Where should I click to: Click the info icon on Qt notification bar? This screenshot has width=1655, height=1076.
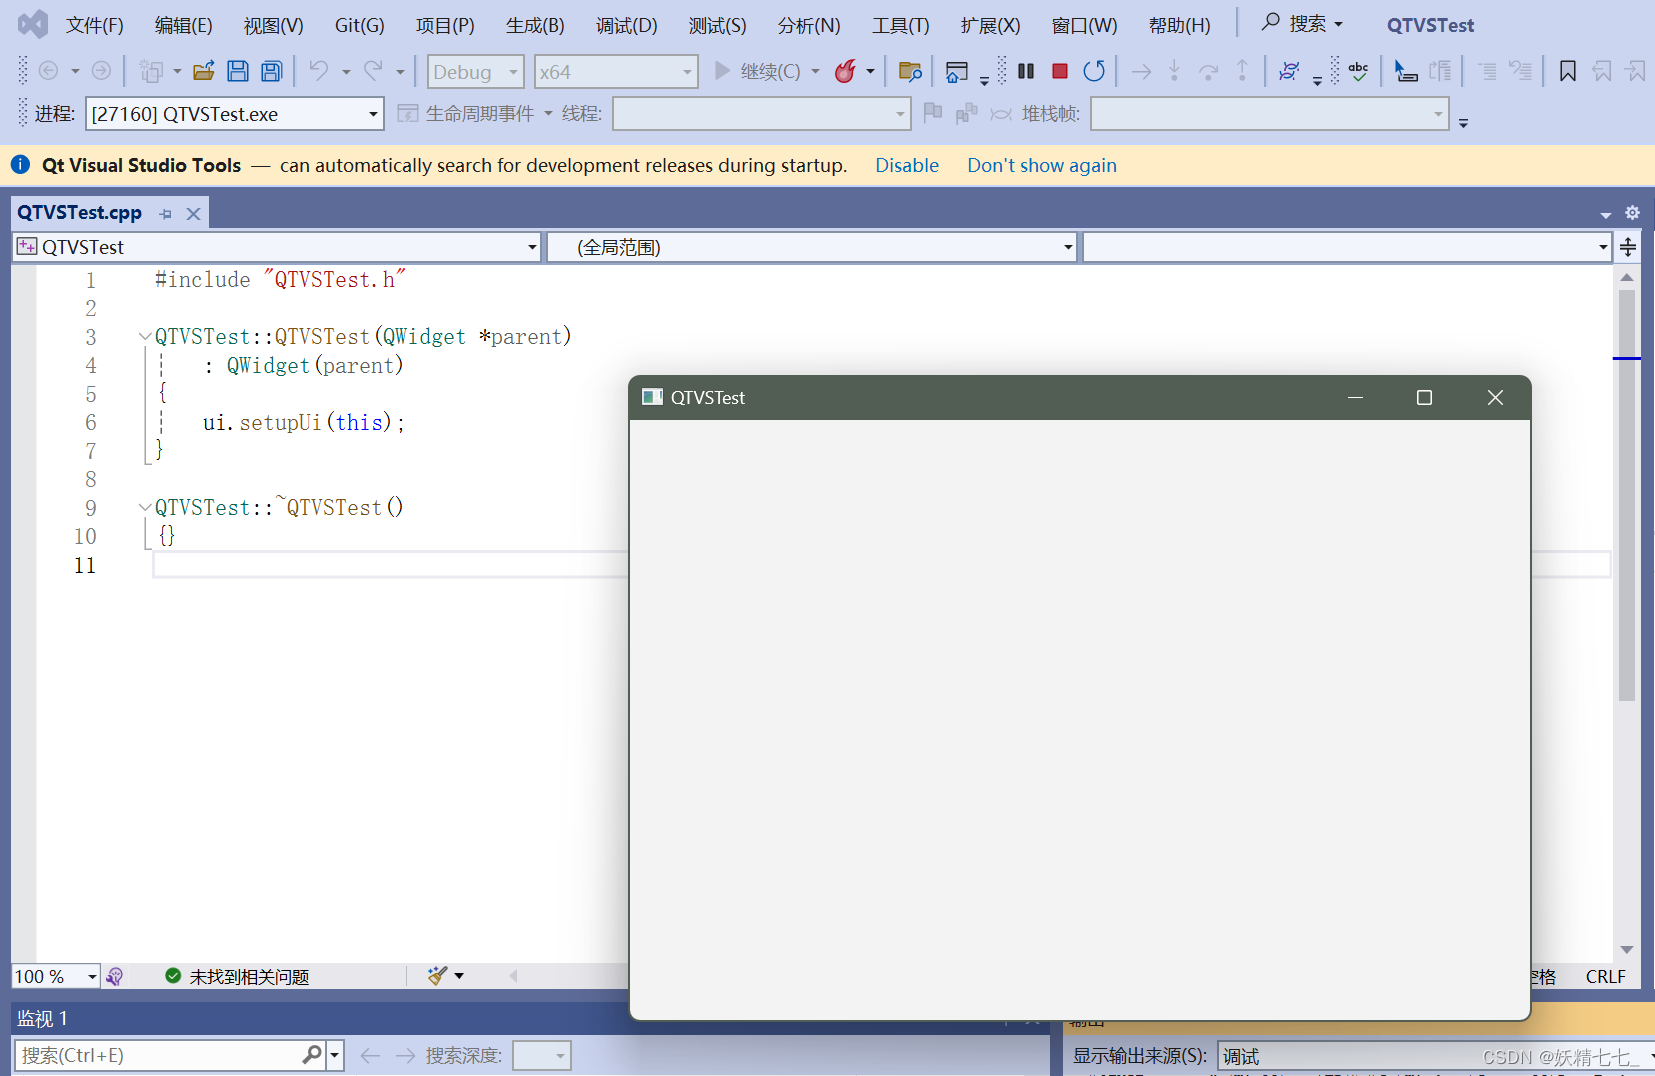pyautogui.click(x=20, y=165)
